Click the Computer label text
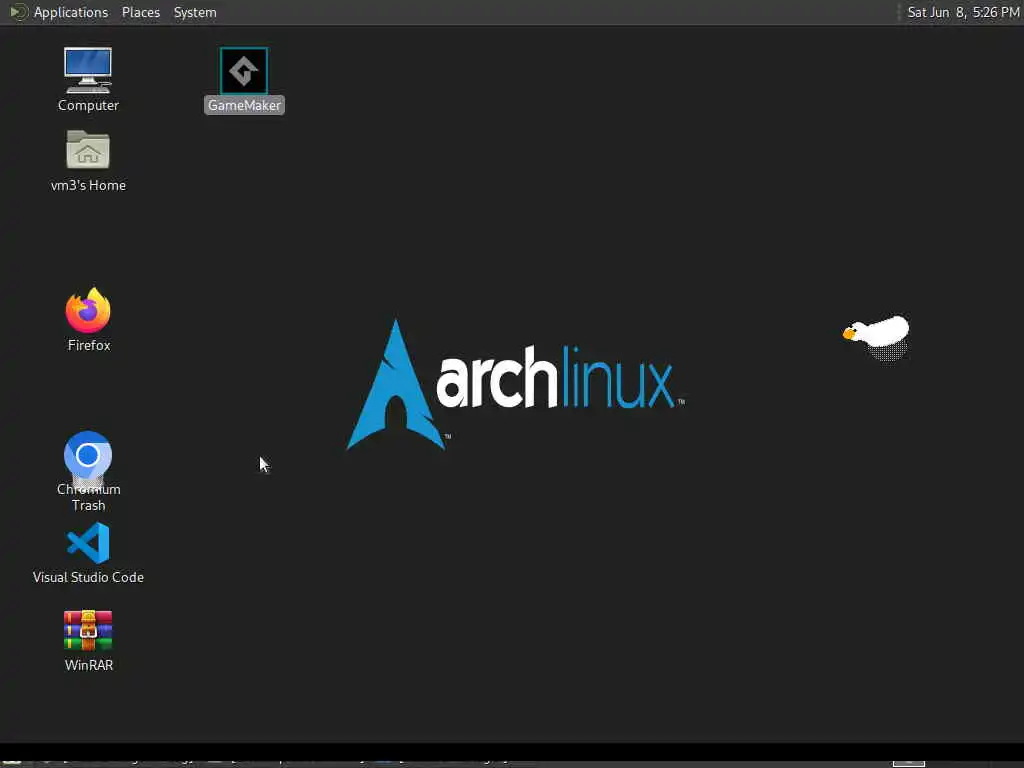1024x768 pixels. click(88, 105)
